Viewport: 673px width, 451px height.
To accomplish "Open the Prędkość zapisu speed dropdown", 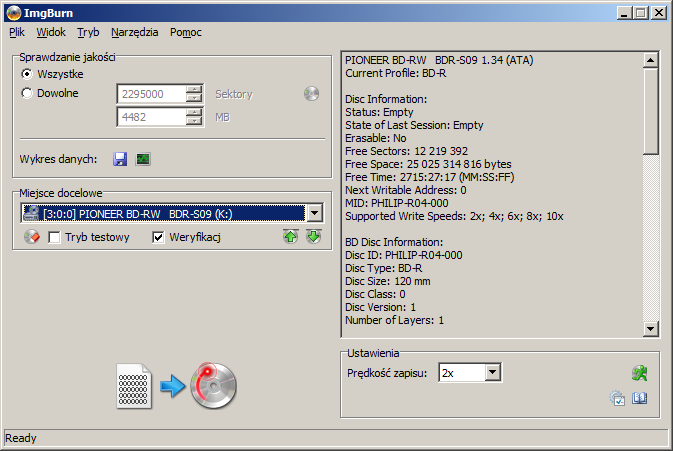I will 493,372.
